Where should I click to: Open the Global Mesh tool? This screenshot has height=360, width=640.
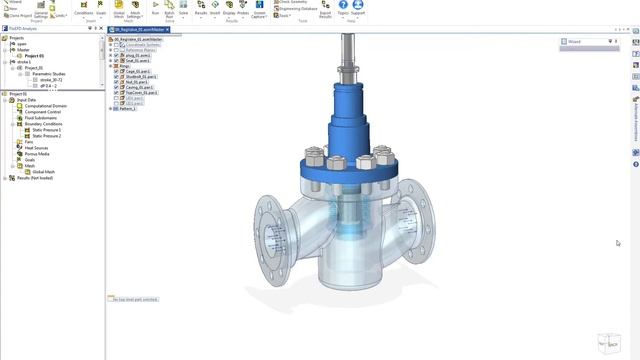(119, 9)
